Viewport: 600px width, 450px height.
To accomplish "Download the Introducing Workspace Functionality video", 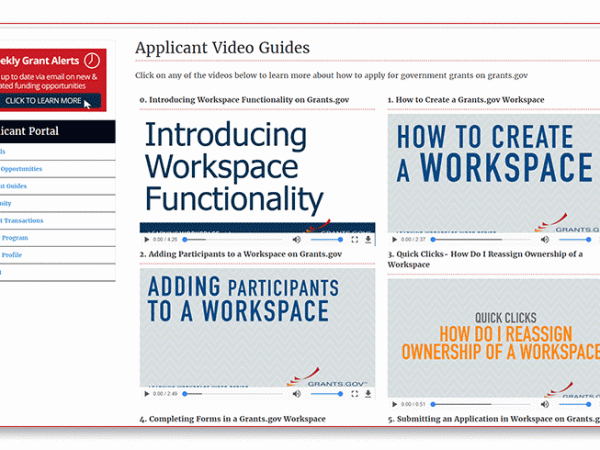I will pyautogui.click(x=368, y=240).
